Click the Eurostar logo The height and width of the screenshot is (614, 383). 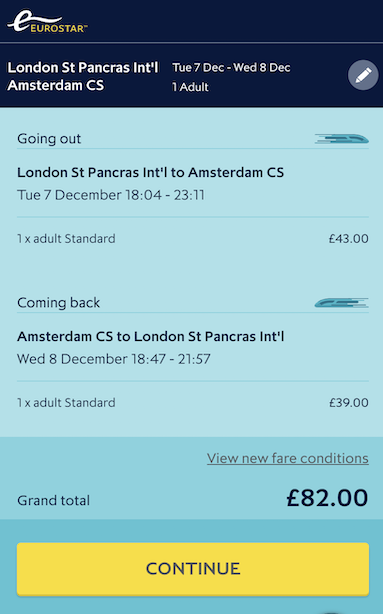pos(47,22)
